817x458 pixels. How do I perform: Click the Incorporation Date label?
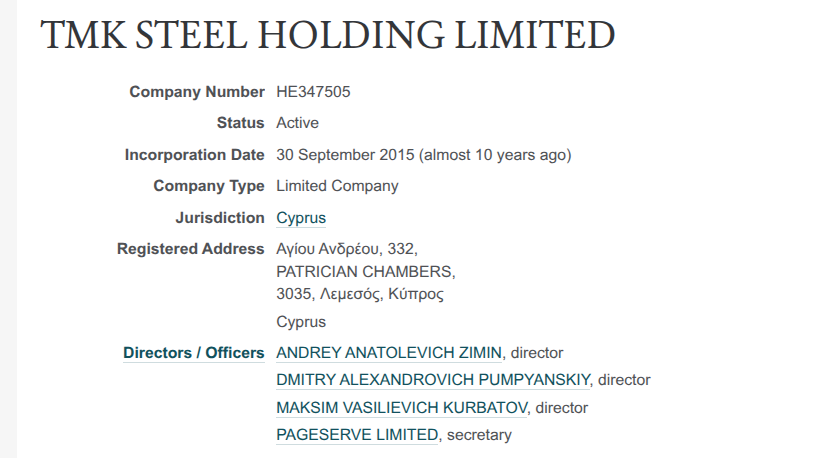[194, 155]
